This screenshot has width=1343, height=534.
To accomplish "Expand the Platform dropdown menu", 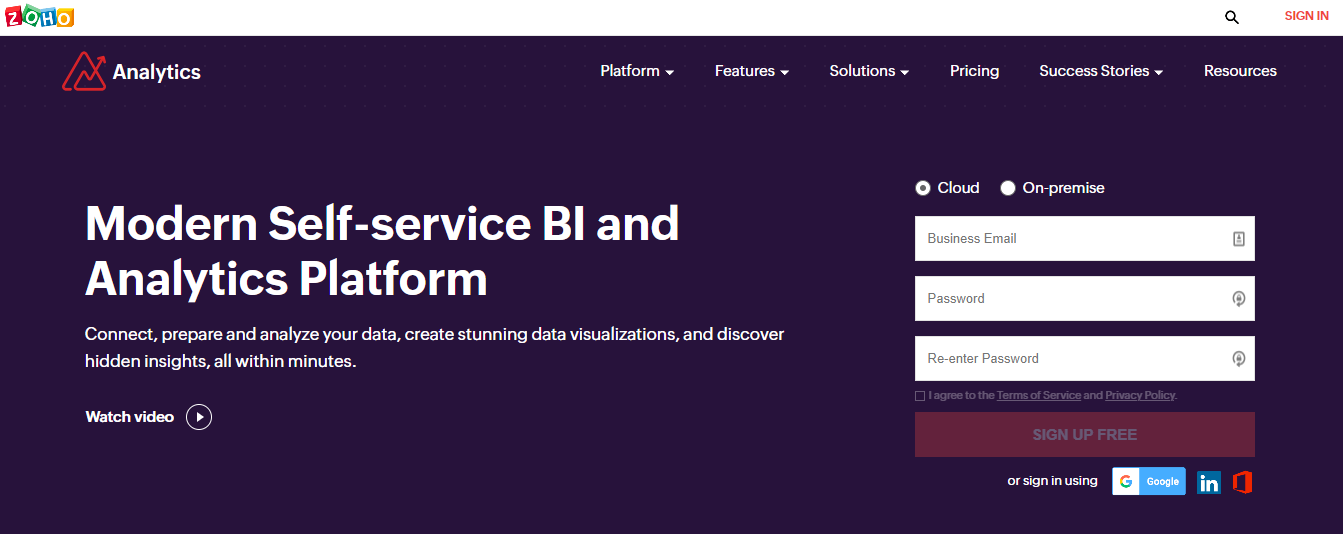I will [637, 71].
